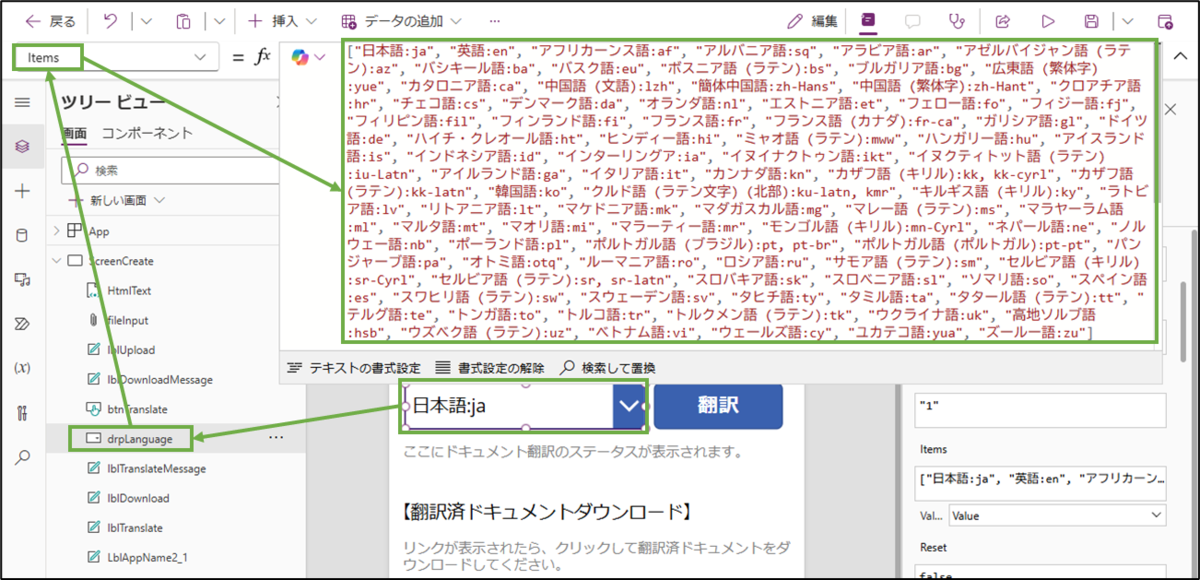Click the search magnifier icon in sidebar
Screen dimensions: 1200x580
[x=23, y=457]
